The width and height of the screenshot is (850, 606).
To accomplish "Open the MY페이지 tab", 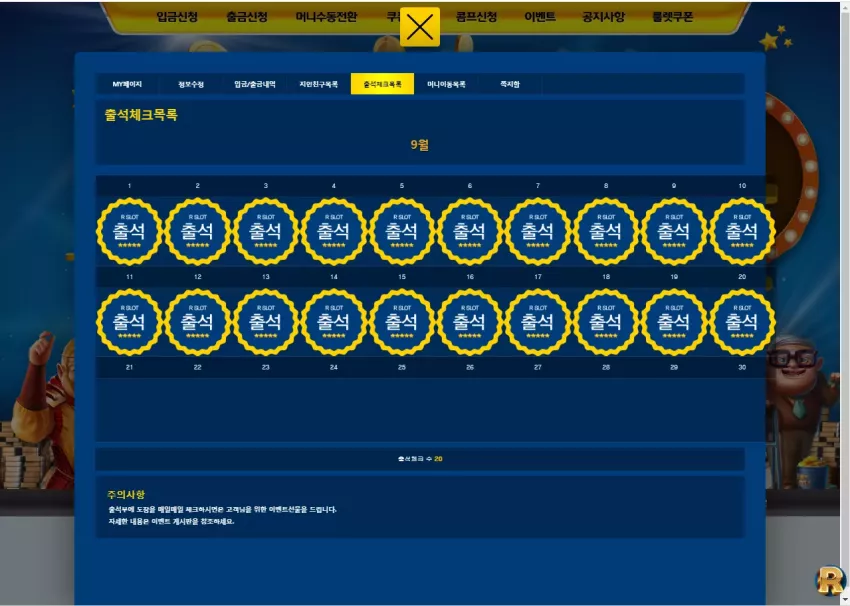I will 127,84.
